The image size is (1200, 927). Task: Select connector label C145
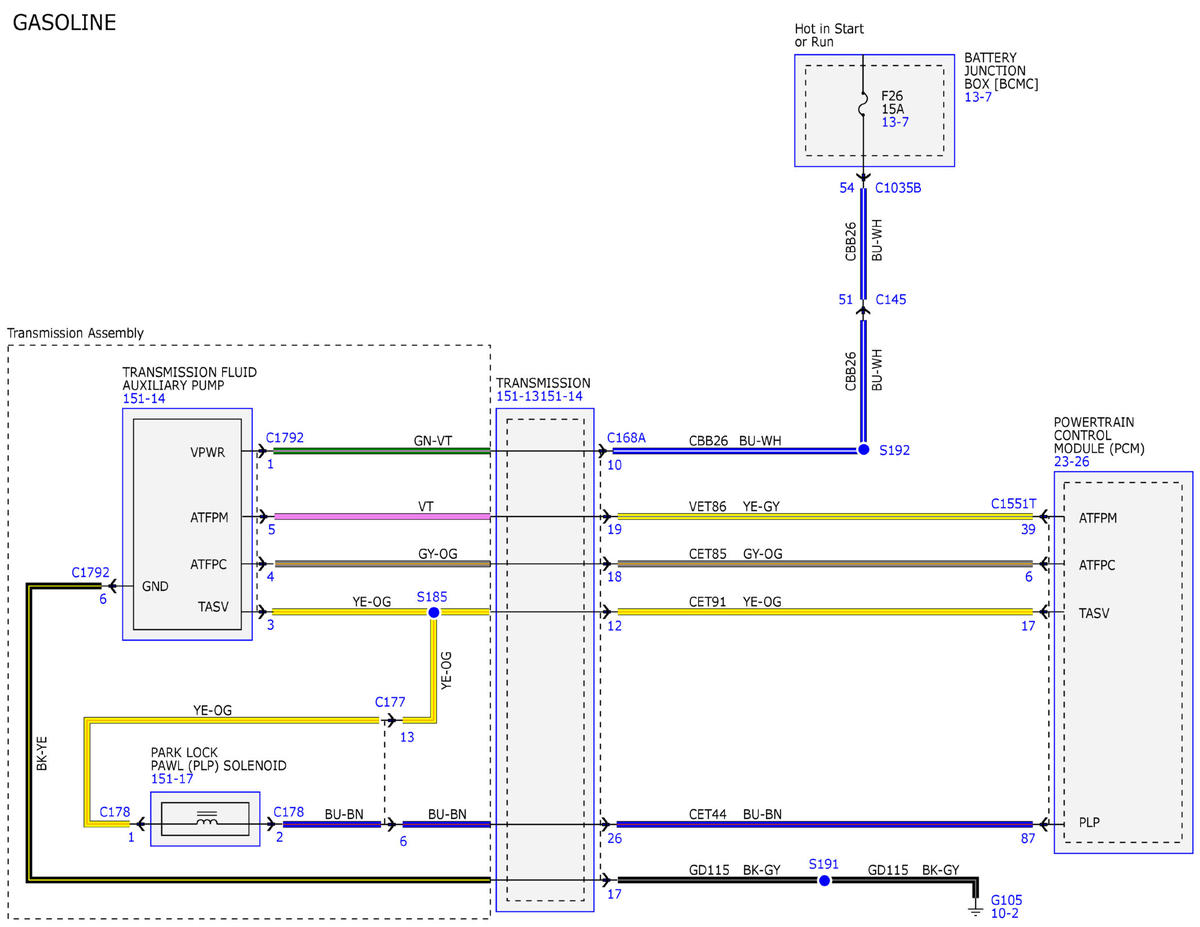(891, 299)
